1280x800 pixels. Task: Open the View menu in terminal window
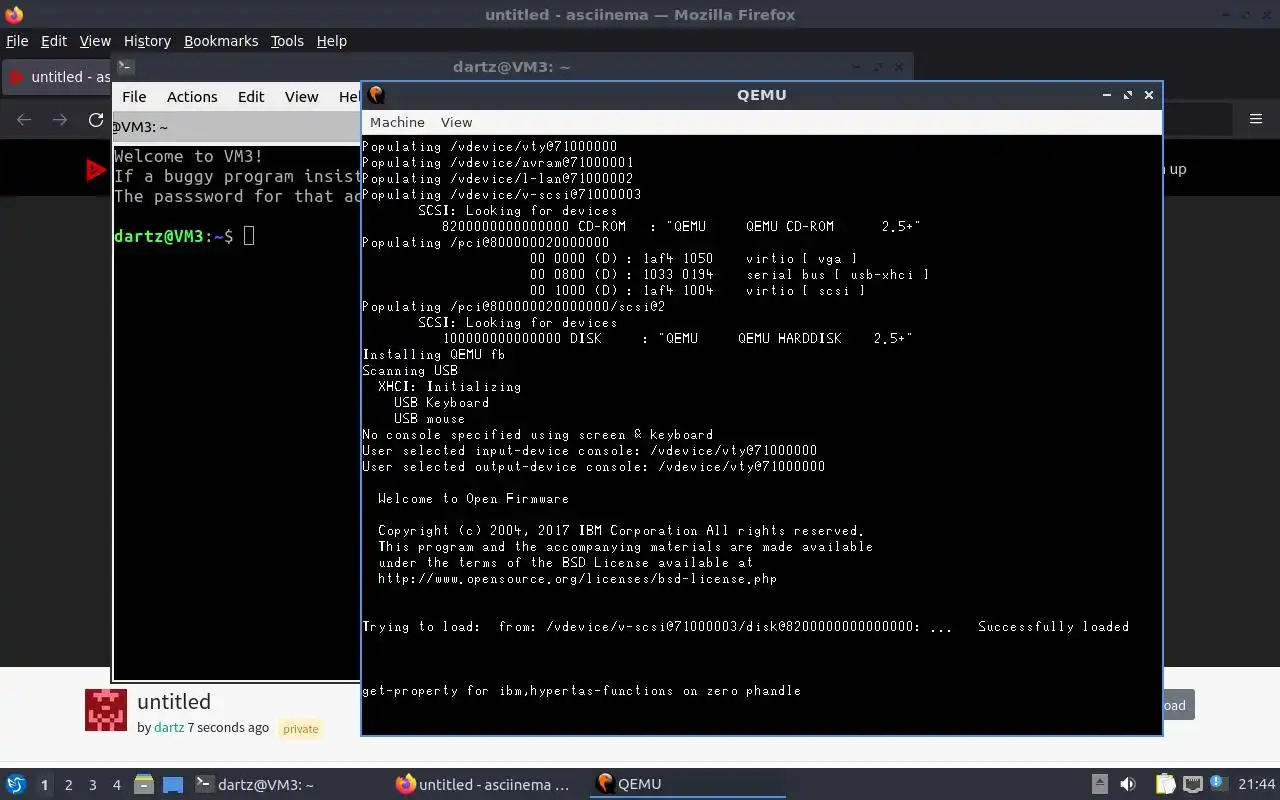[x=301, y=97]
